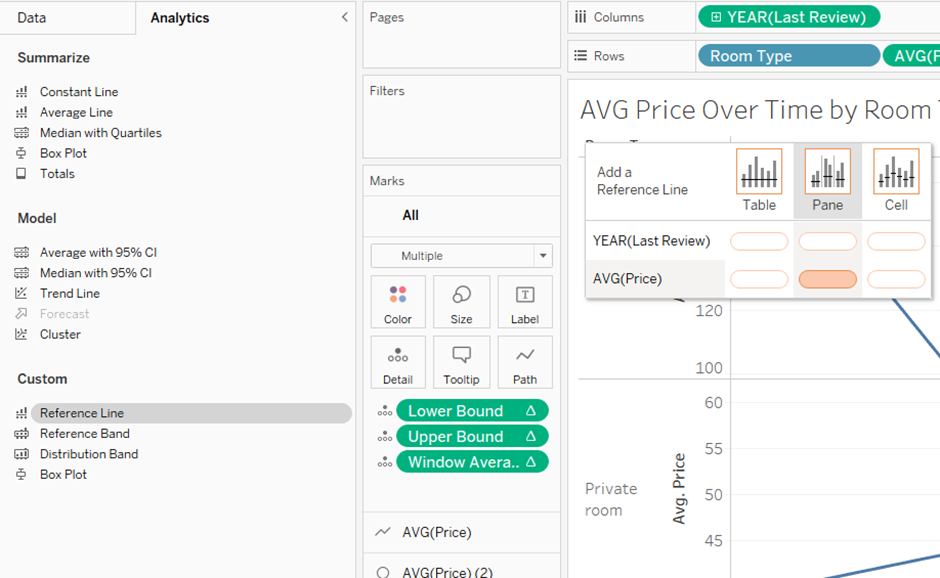Click the Constant Line icon
The image size is (940, 578).
pos(22,92)
